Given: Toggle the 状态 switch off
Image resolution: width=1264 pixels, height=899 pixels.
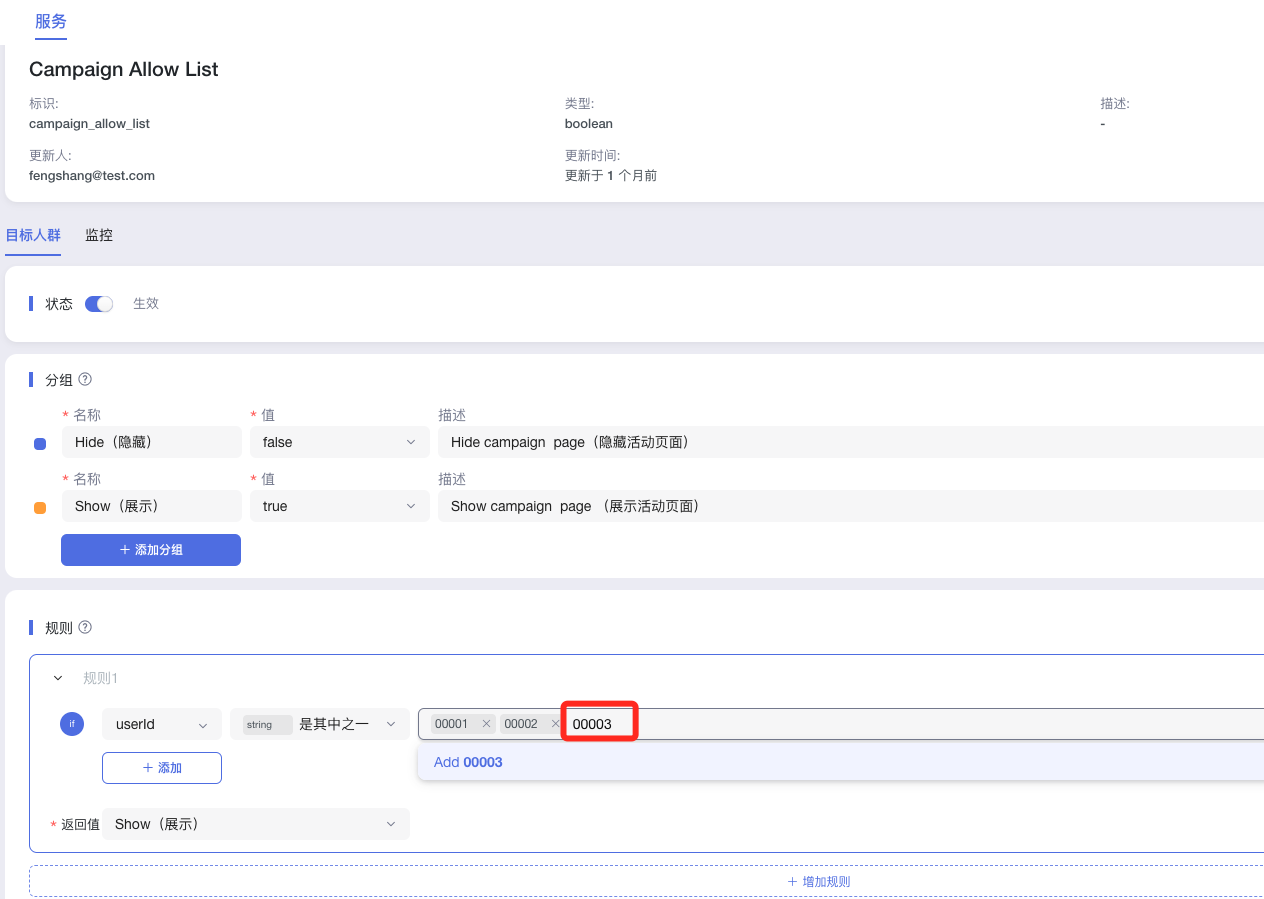Looking at the screenshot, I should 99,304.
